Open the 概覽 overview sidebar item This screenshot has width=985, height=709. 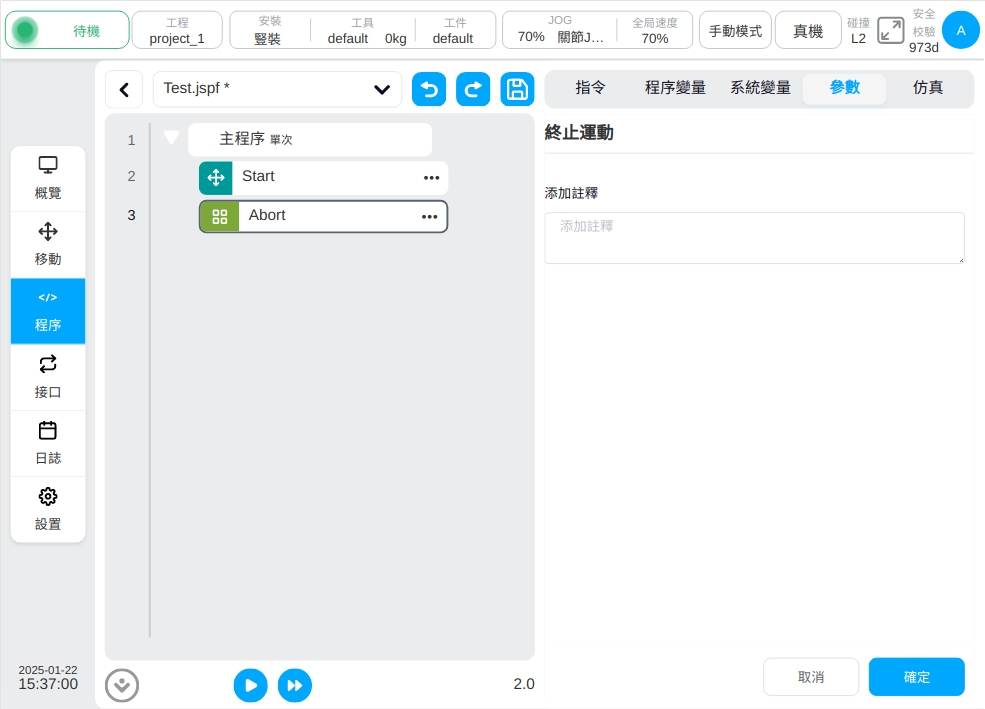tap(48, 178)
